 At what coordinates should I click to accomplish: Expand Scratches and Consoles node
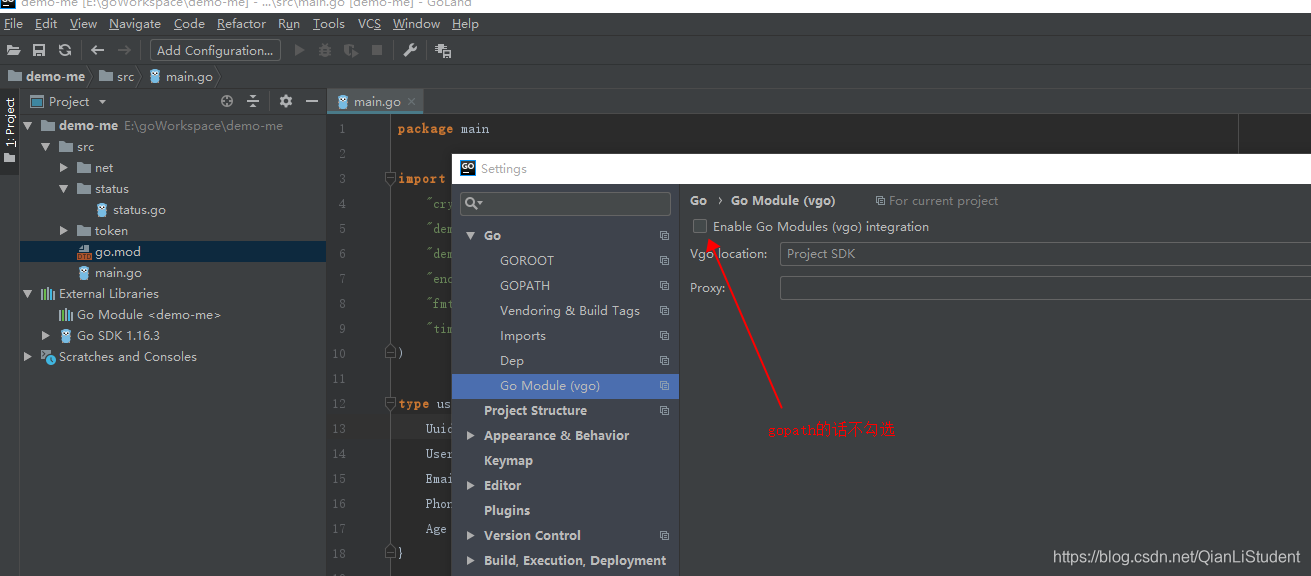28,357
